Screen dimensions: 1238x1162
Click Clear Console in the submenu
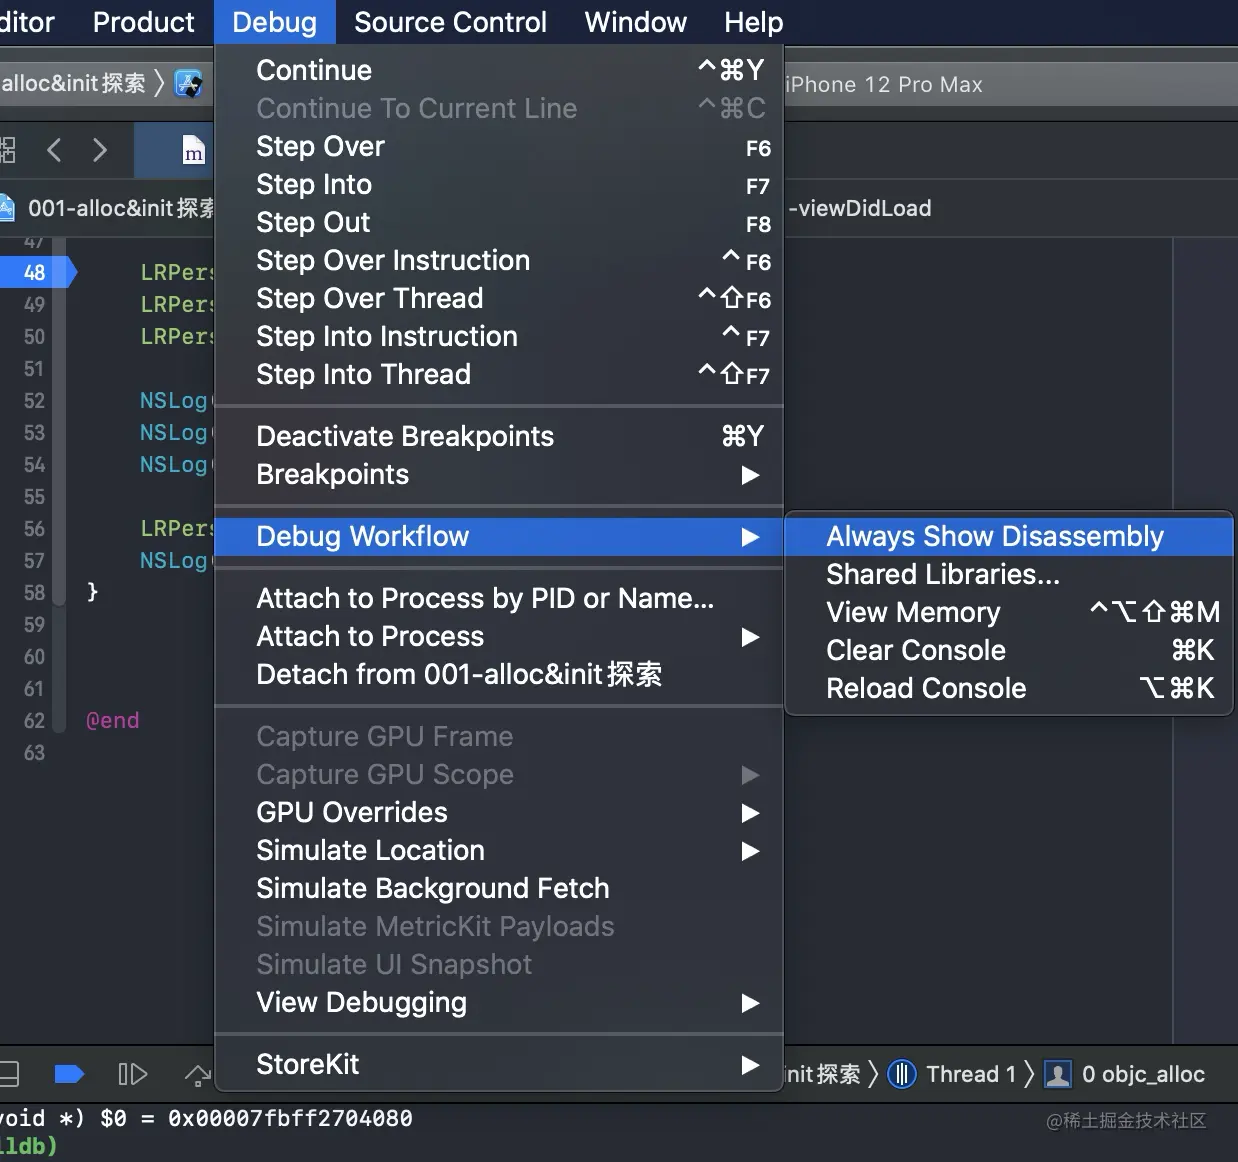click(916, 651)
